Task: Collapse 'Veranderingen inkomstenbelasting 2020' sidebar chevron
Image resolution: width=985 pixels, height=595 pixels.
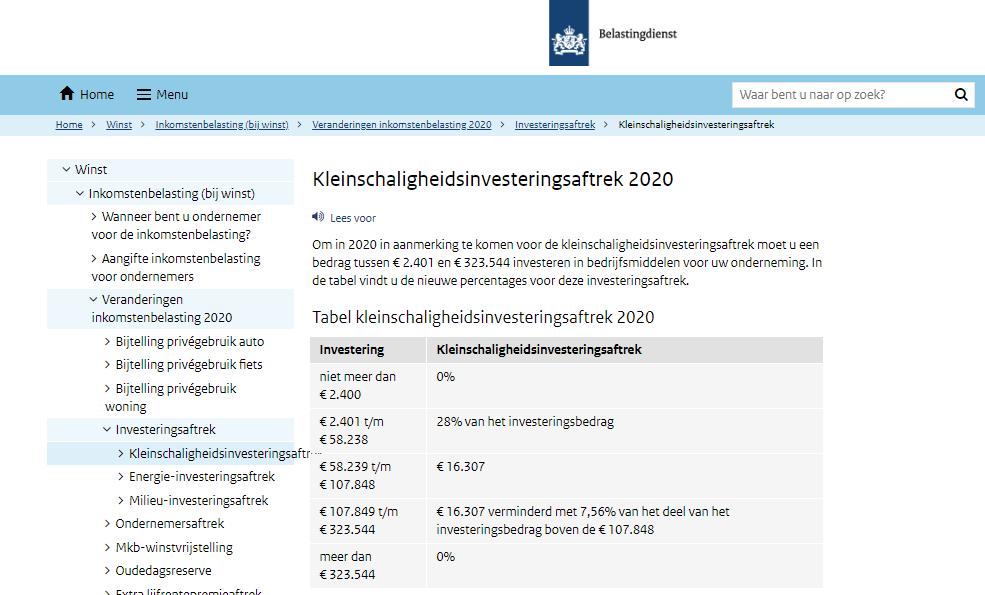Action: point(94,300)
